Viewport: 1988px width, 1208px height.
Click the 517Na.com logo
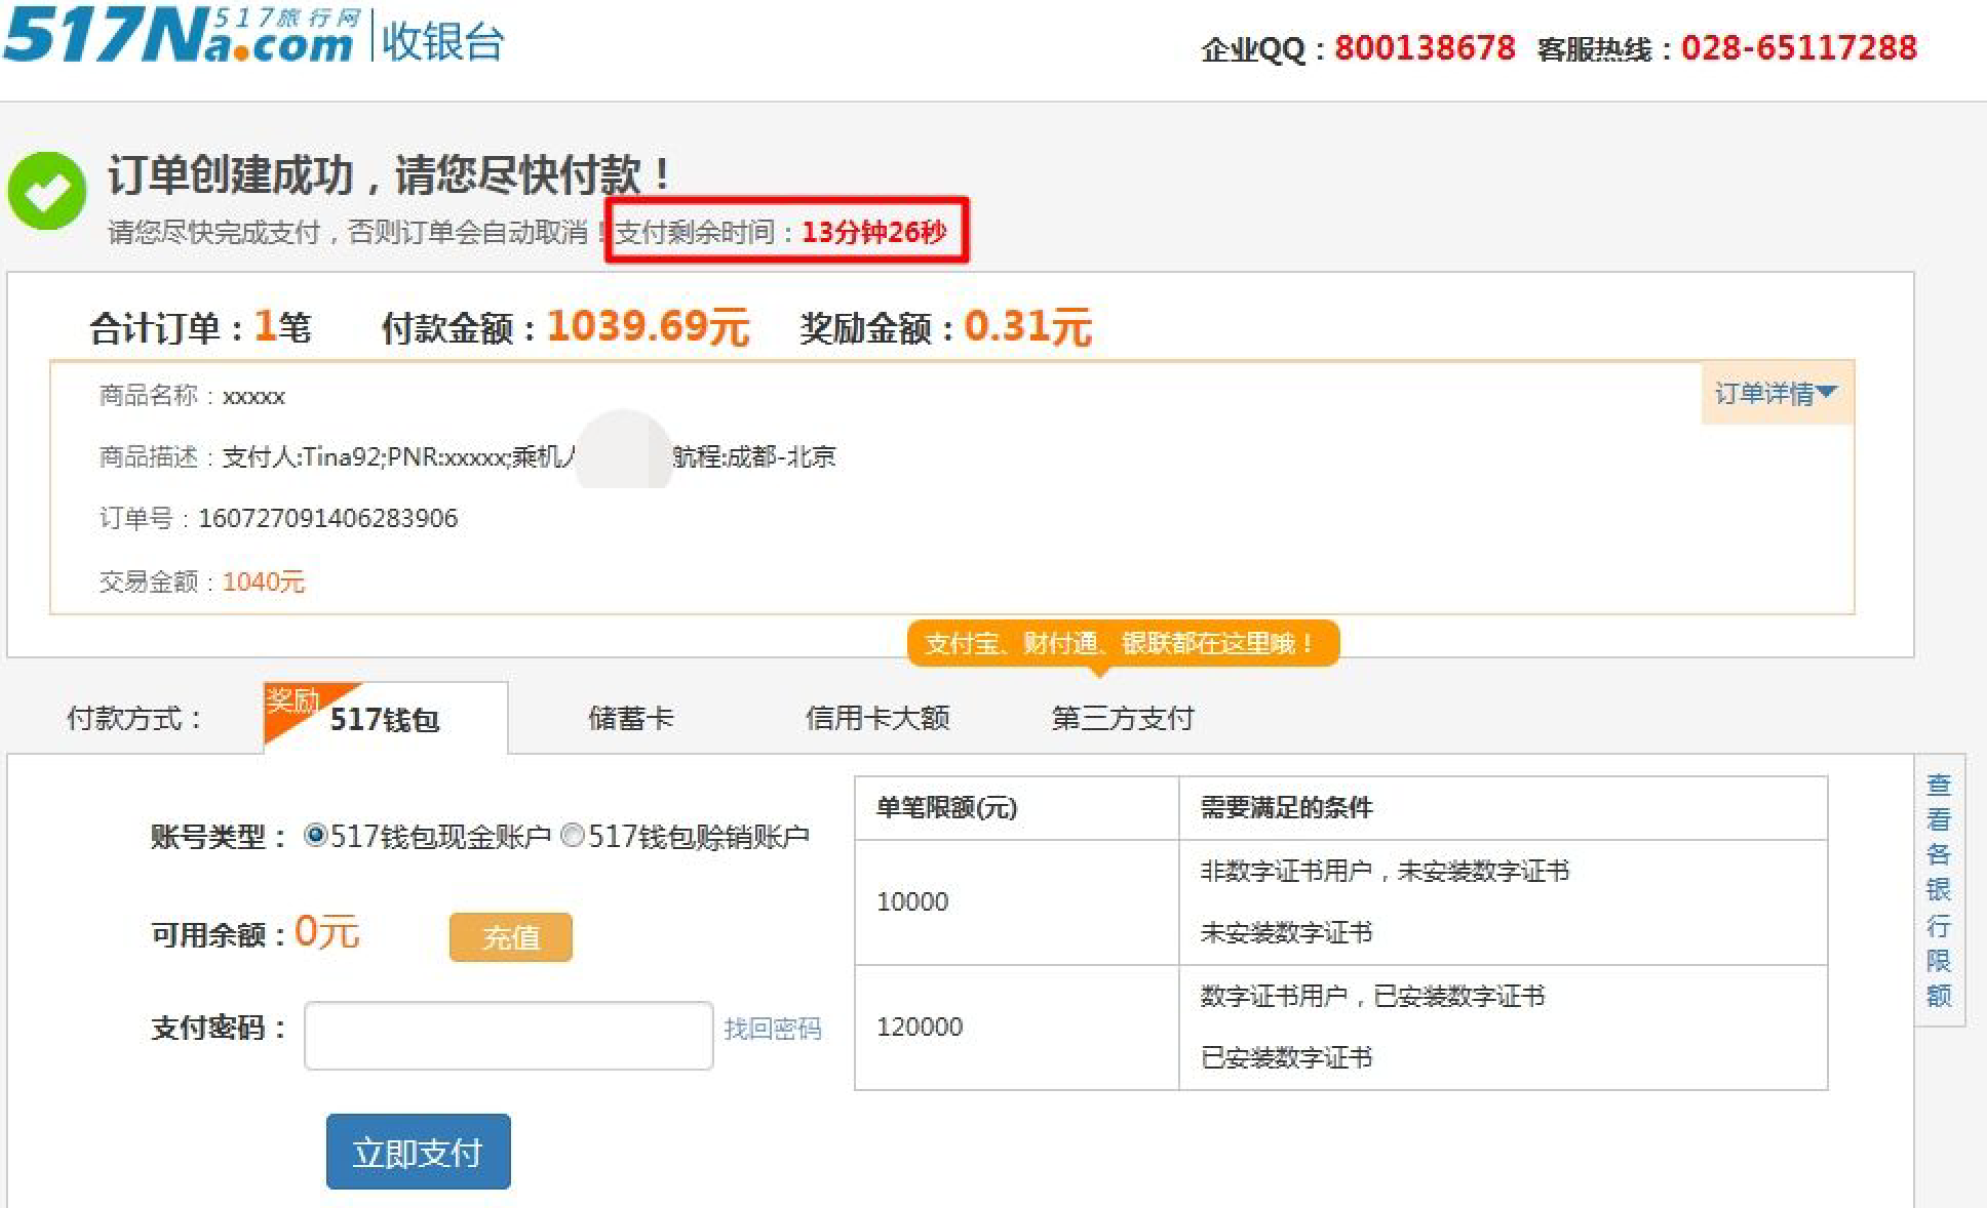(180, 36)
